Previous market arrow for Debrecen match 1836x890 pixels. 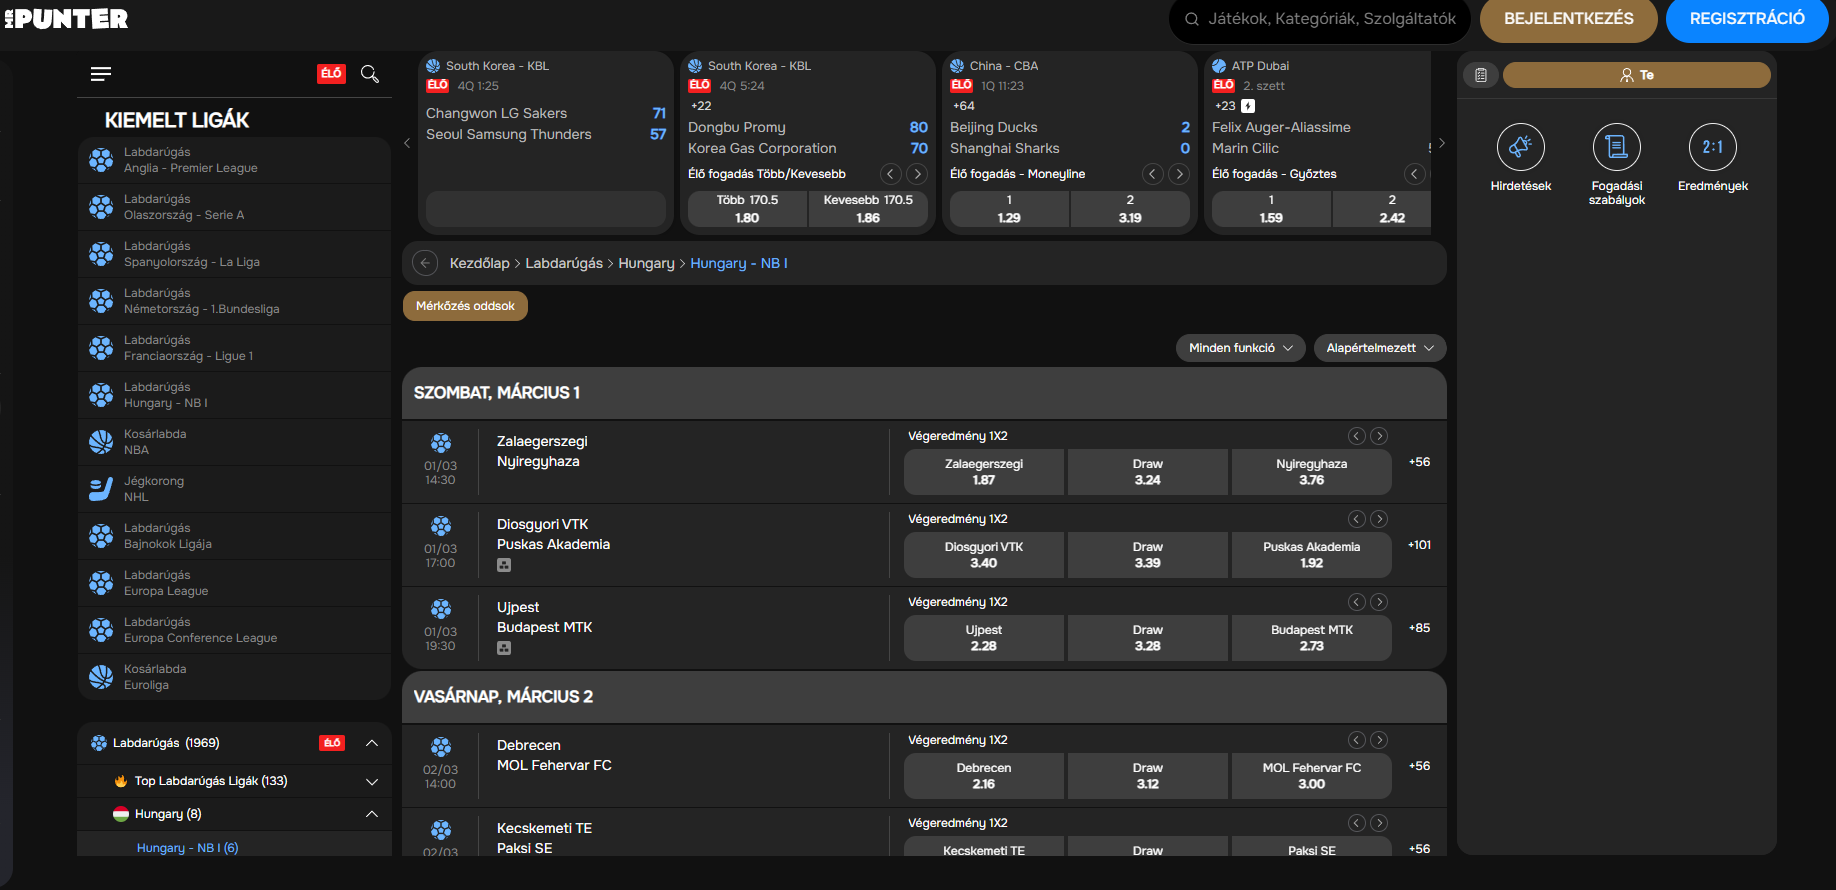coord(1356,740)
